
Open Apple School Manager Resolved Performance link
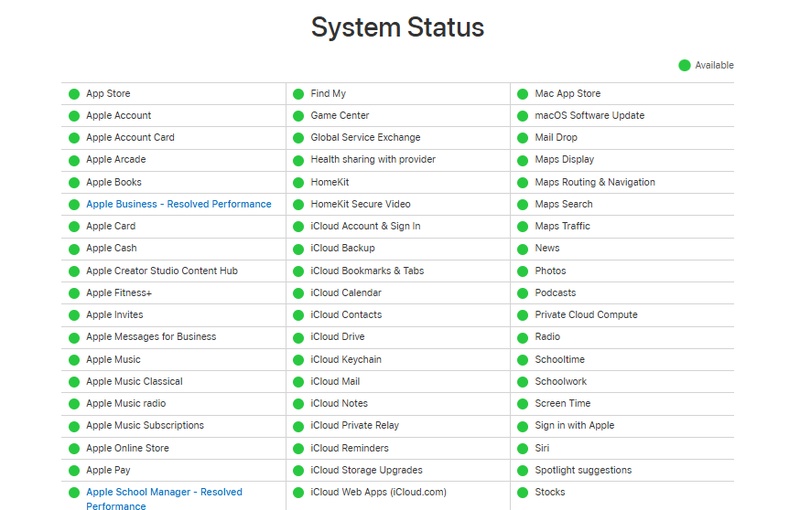(164, 499)
